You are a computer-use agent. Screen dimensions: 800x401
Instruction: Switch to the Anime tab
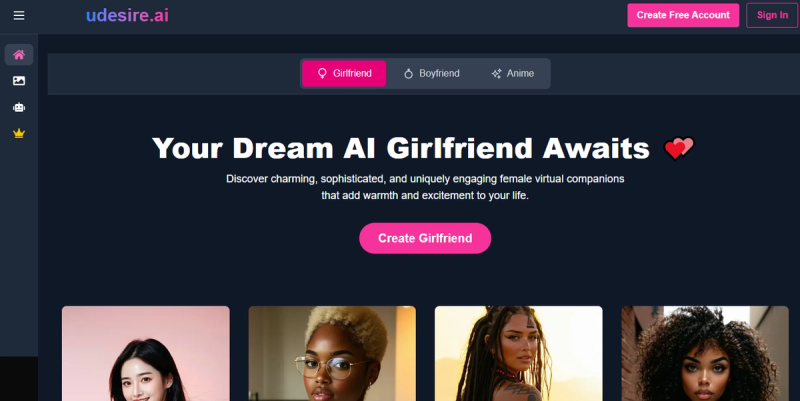512,73
